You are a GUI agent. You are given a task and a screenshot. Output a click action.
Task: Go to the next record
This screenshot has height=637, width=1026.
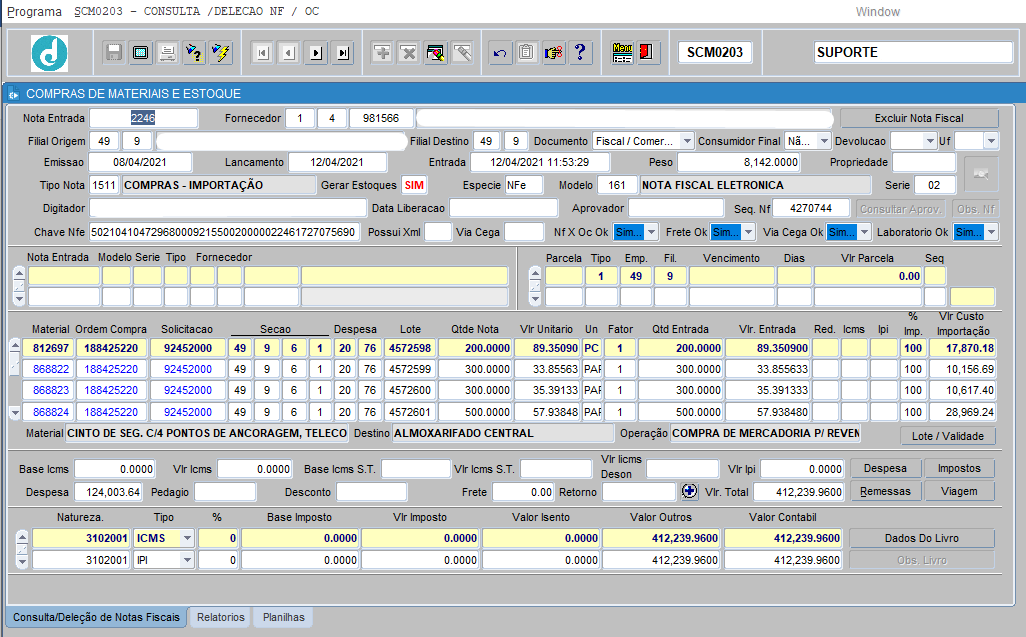[x=316, y=53]
